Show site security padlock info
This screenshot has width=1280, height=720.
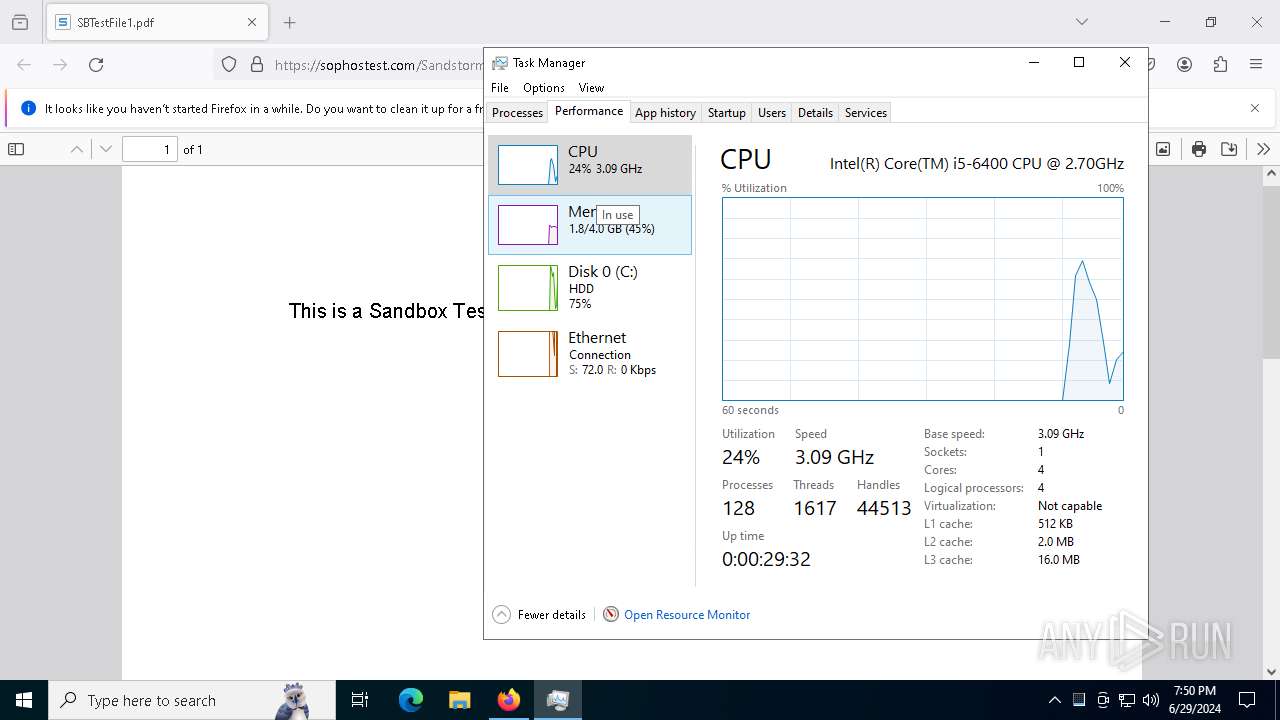tap(257, 65)
